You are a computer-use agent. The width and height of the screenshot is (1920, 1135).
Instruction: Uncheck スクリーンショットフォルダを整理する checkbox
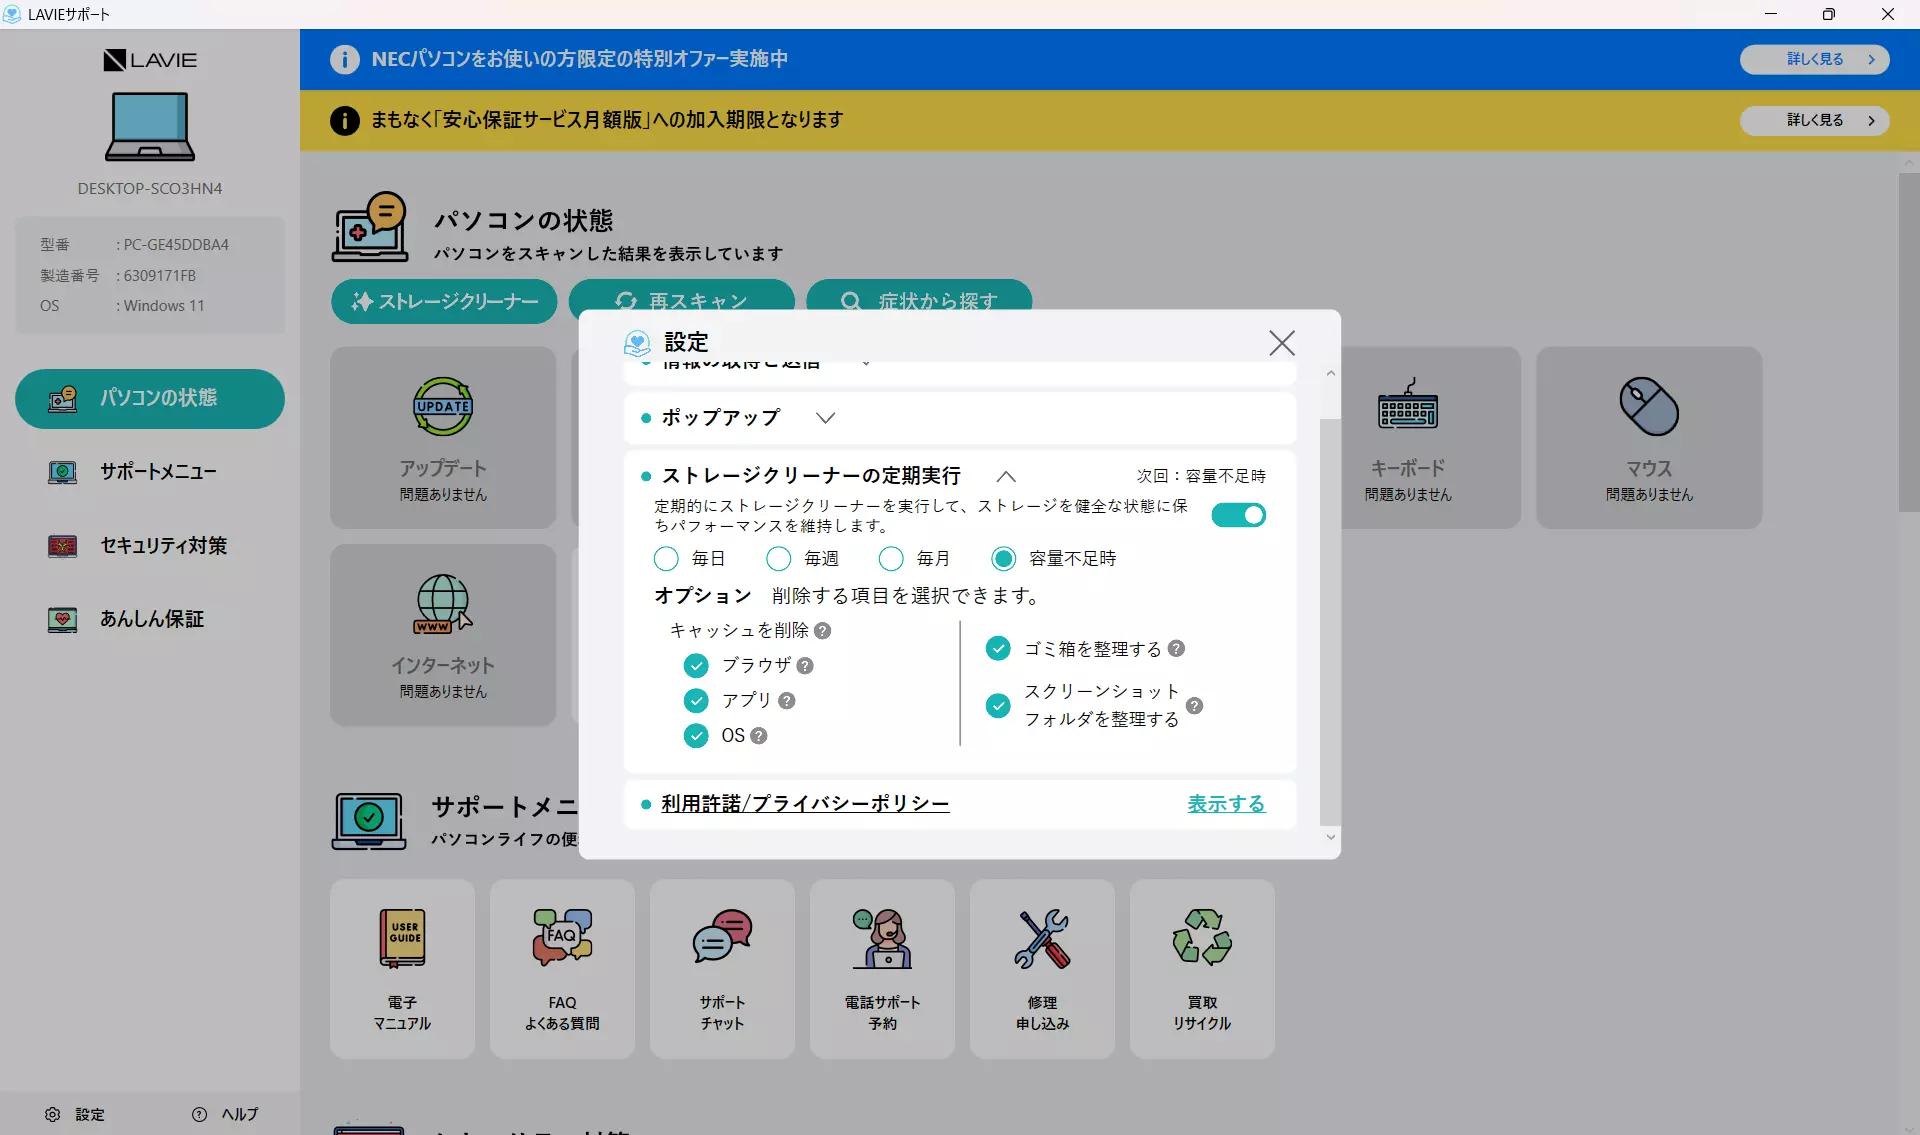pyautogui.click(x=998, y=706)
